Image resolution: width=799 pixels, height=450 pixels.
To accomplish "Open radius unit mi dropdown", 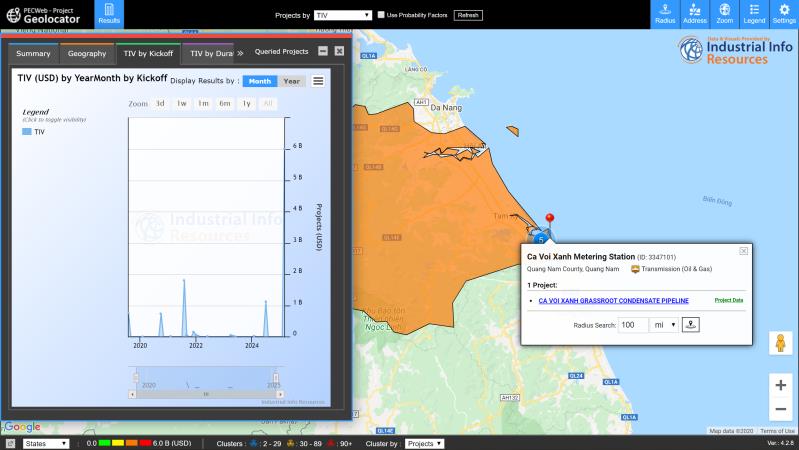I will pos(664,325).
